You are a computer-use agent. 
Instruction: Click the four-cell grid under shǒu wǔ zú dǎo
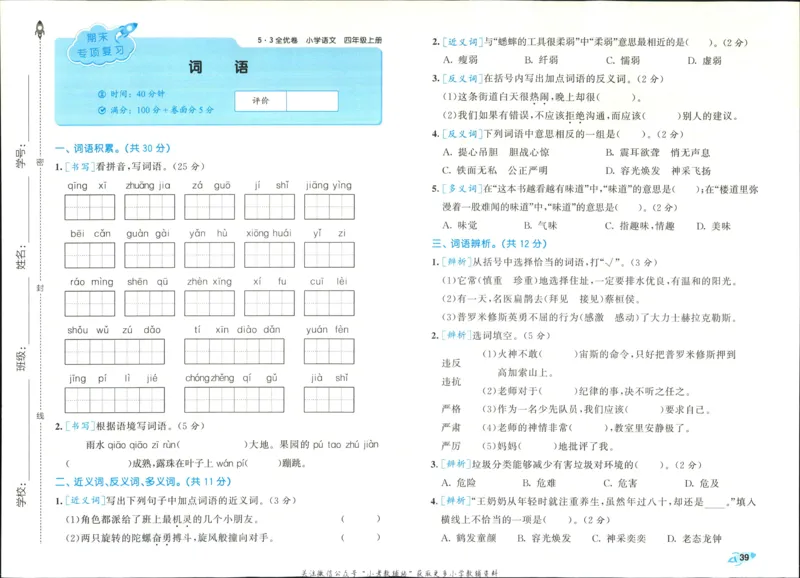click(x=115, y=351)
